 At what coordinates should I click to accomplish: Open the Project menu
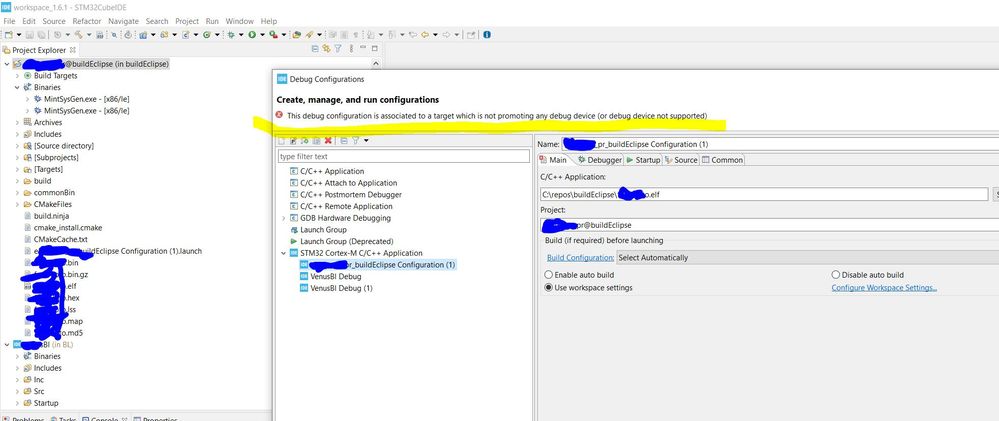187,21
